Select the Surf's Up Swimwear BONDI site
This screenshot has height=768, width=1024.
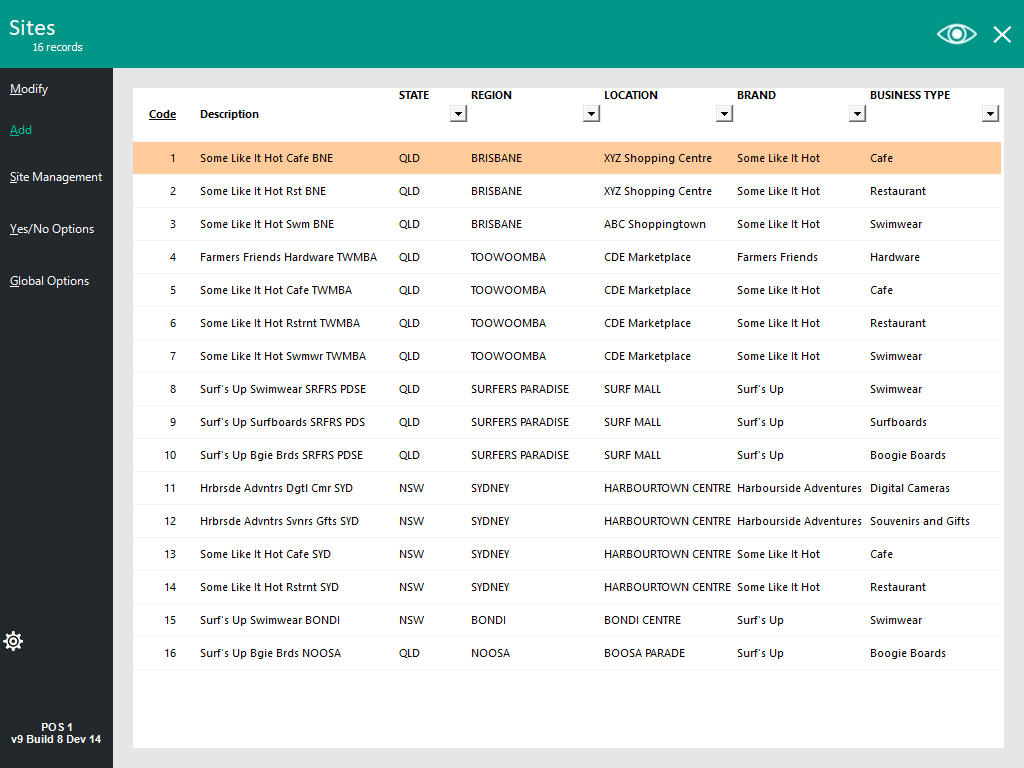coord(270,620)
